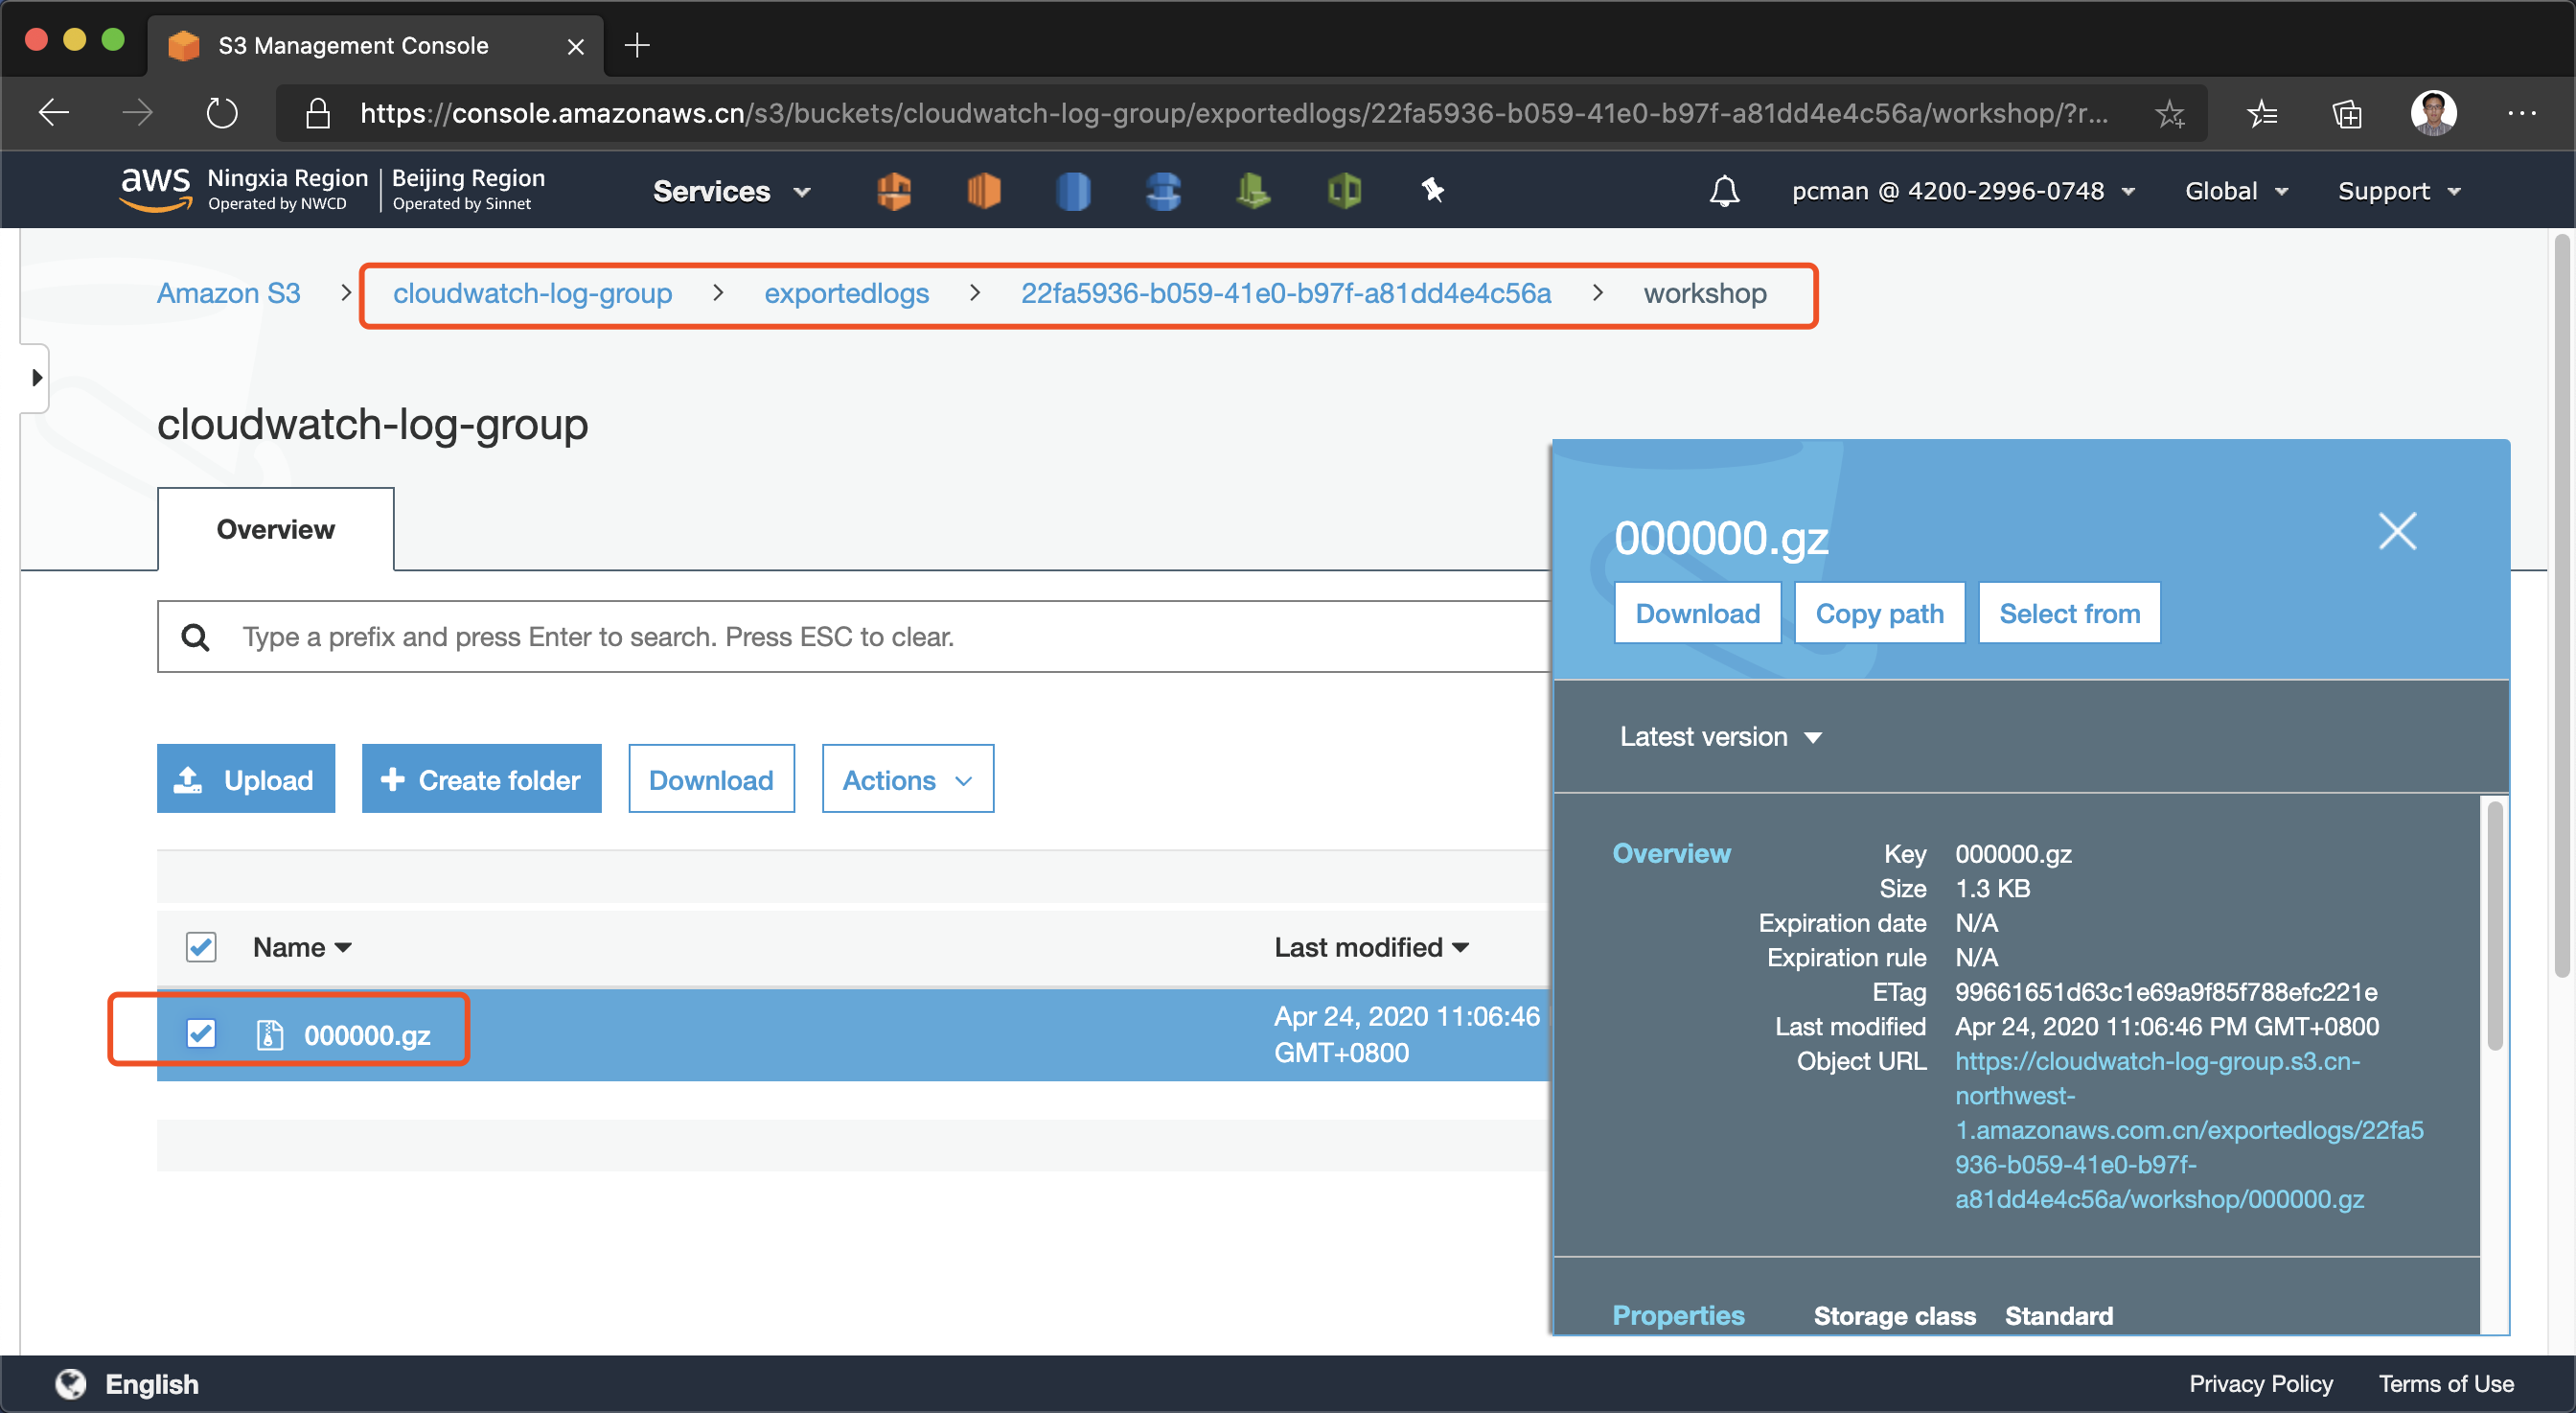Expand the Latest version dropdown
The width and height of the screenshot is (2576, 1413).
[1719, 737]
